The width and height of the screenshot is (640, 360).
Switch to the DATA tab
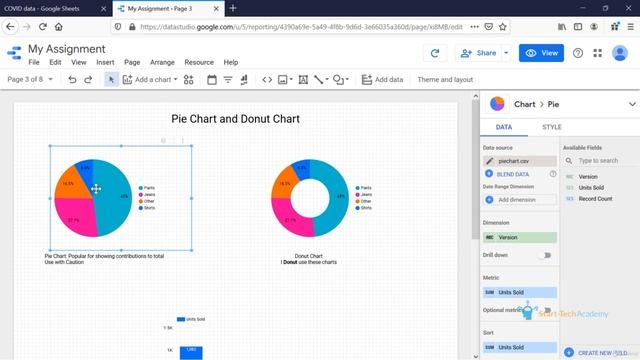pos(504,127)
